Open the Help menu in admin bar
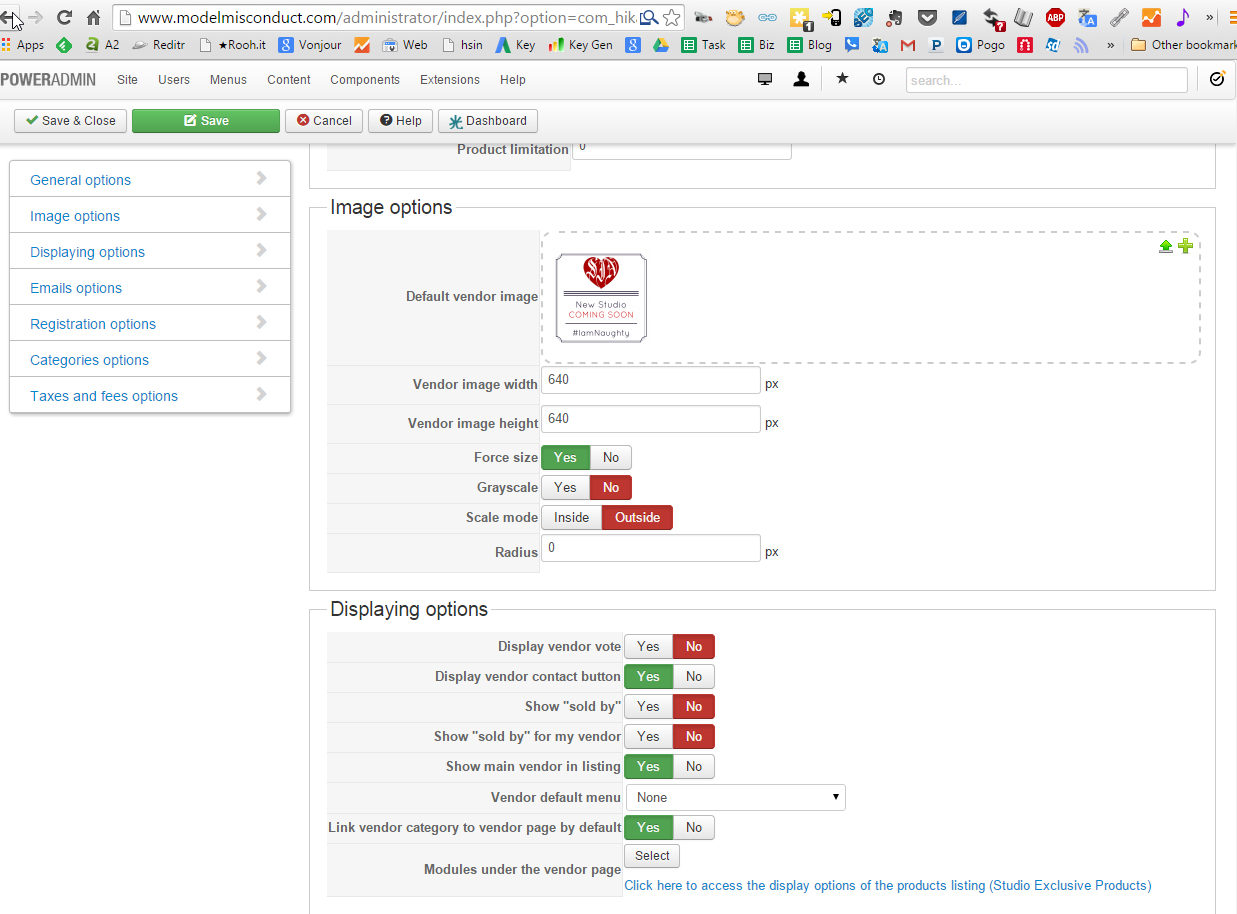This screenshot has height=914, width=1237. 512,80
